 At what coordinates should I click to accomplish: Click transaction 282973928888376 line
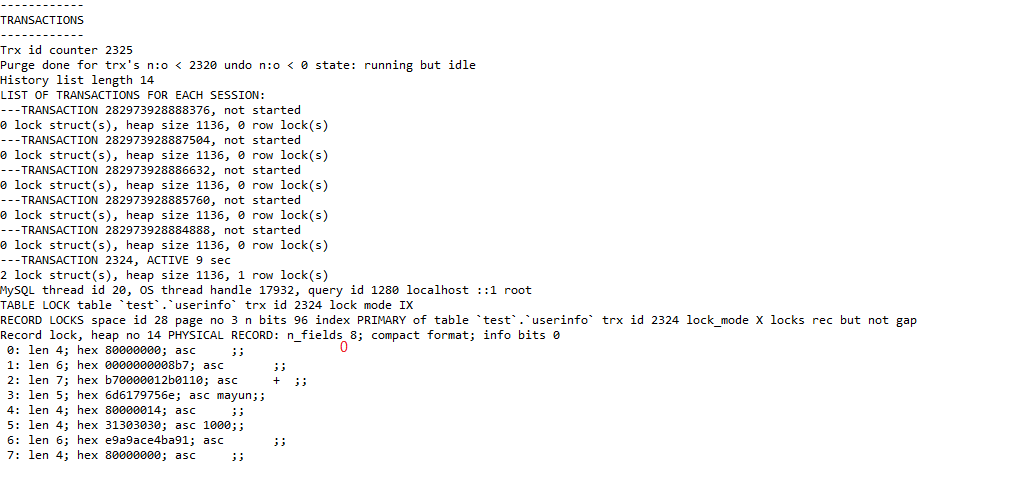(150, 110)
